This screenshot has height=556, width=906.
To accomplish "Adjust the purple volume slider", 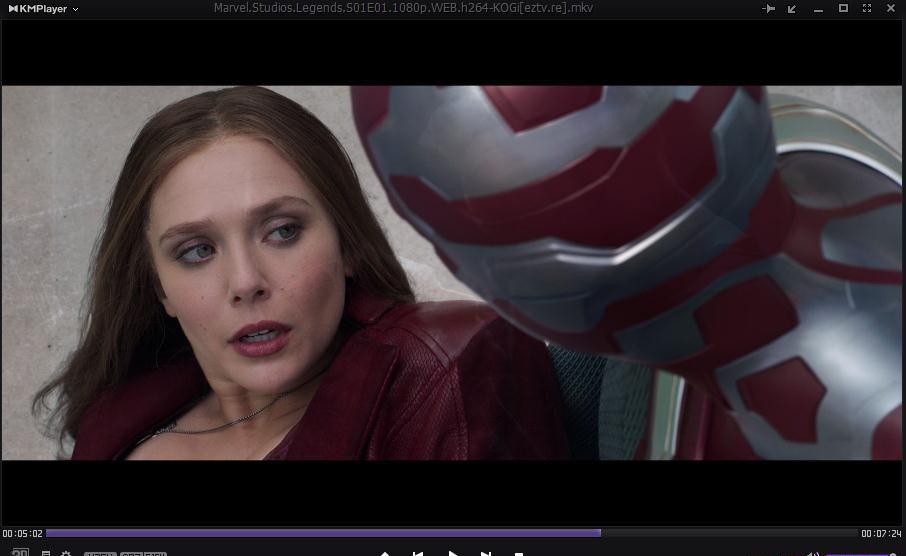I will click(x=862, y=554).
